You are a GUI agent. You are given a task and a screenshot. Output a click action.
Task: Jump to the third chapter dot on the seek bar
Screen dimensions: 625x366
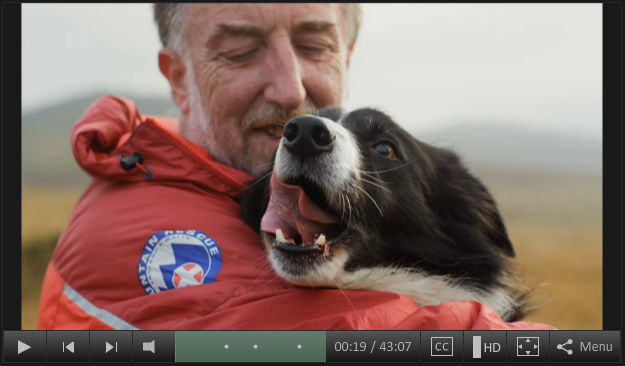pos(299,347)
